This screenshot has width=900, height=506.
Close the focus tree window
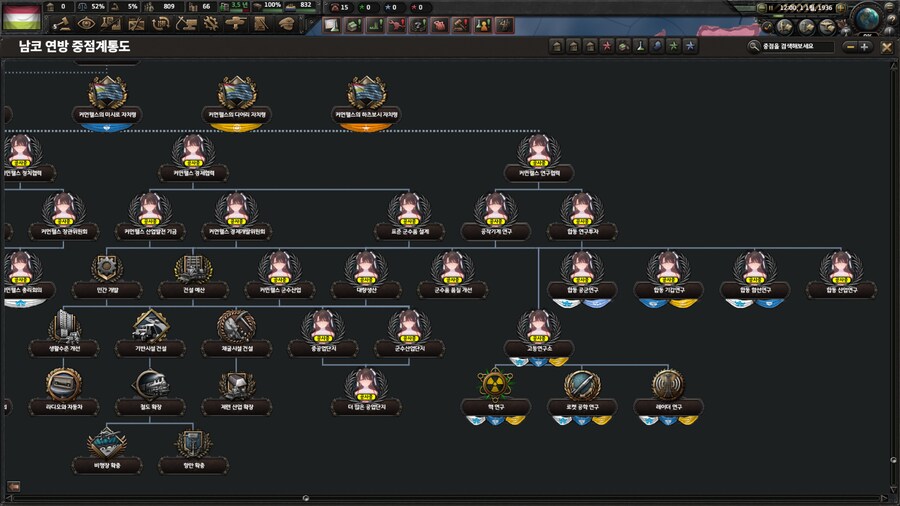coord(886,46)
